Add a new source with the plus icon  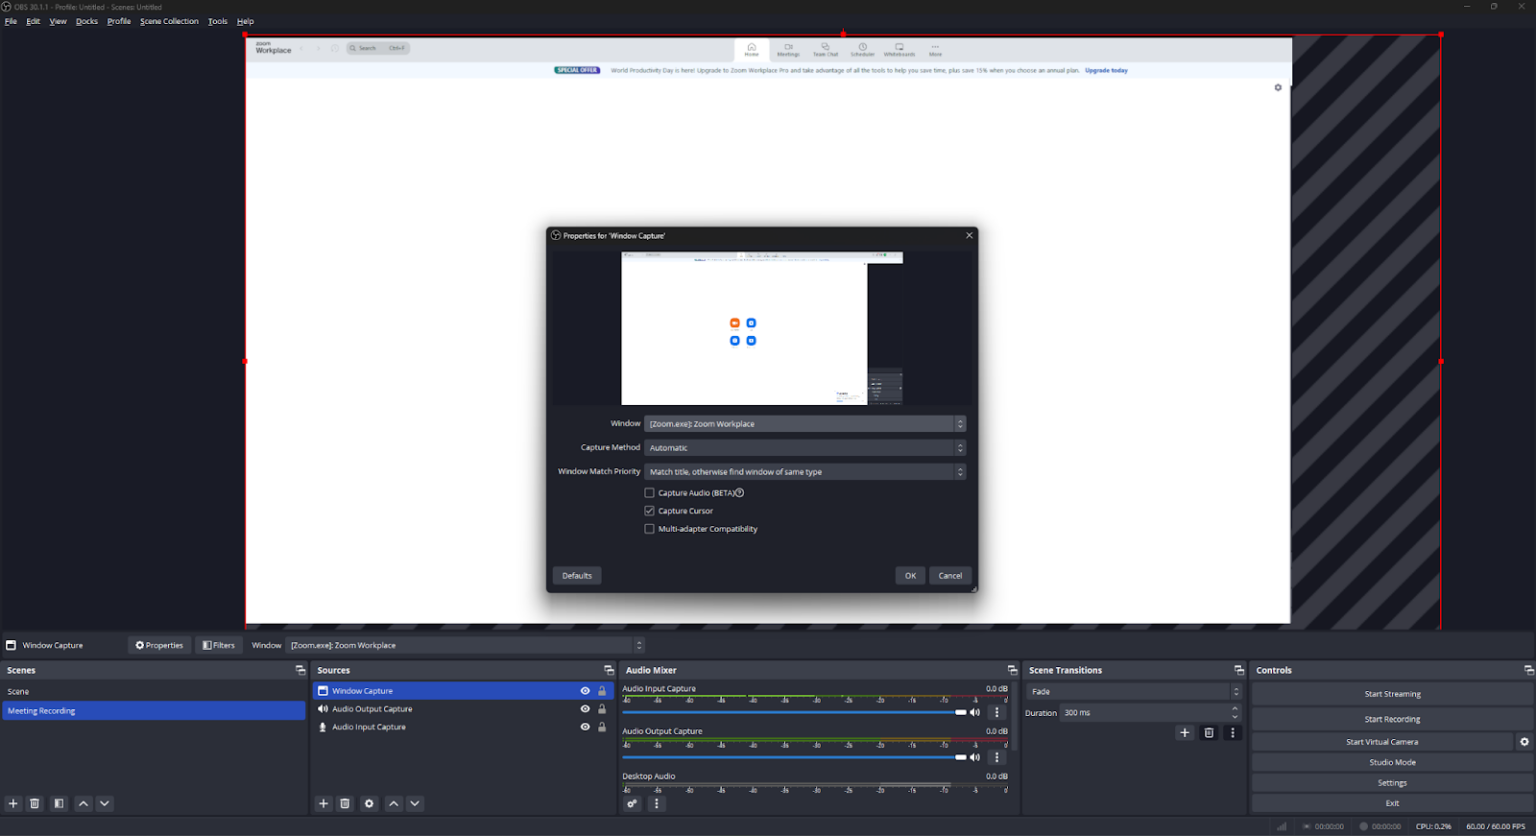click(322, 803)
